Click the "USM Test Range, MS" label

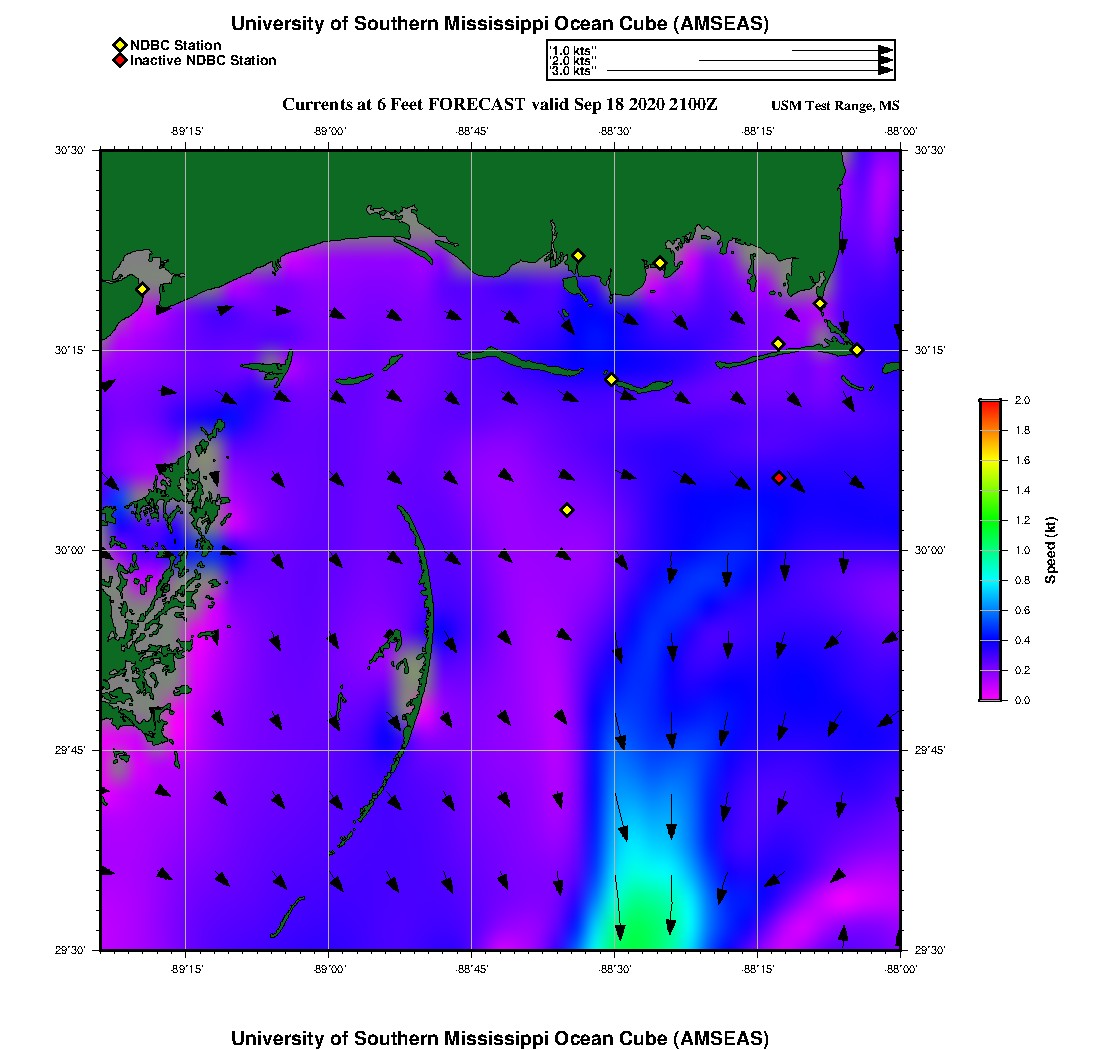click(x=835, y=106)
